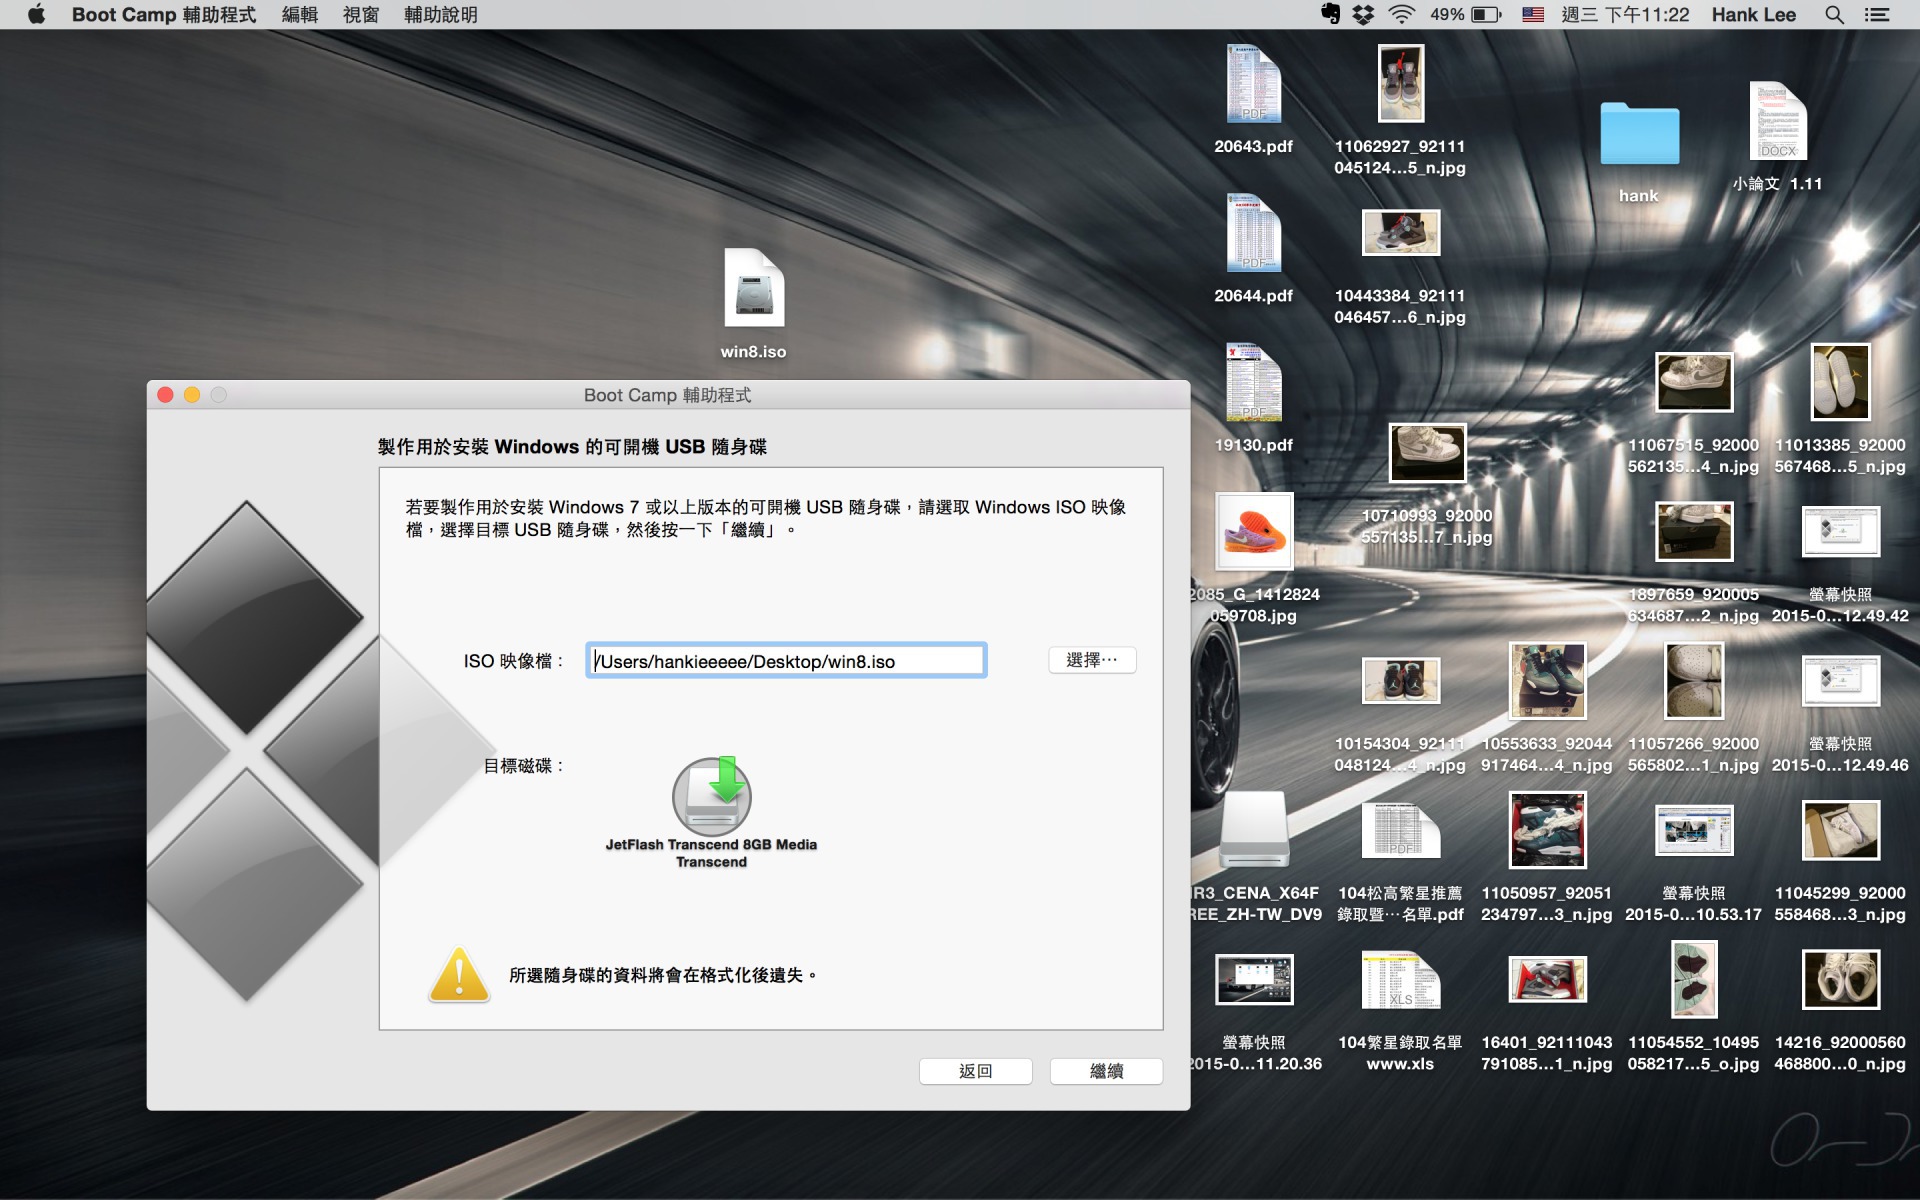Viewport: 1920px width, 1200px height.
Task: Click the battery status indicator showing 49%
Action: click(1466, 14)
